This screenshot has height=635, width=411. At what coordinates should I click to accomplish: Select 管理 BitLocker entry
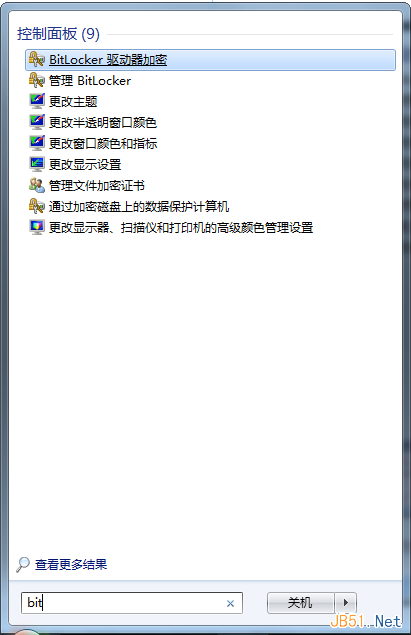pyautogui.click(x=89, y=81)
